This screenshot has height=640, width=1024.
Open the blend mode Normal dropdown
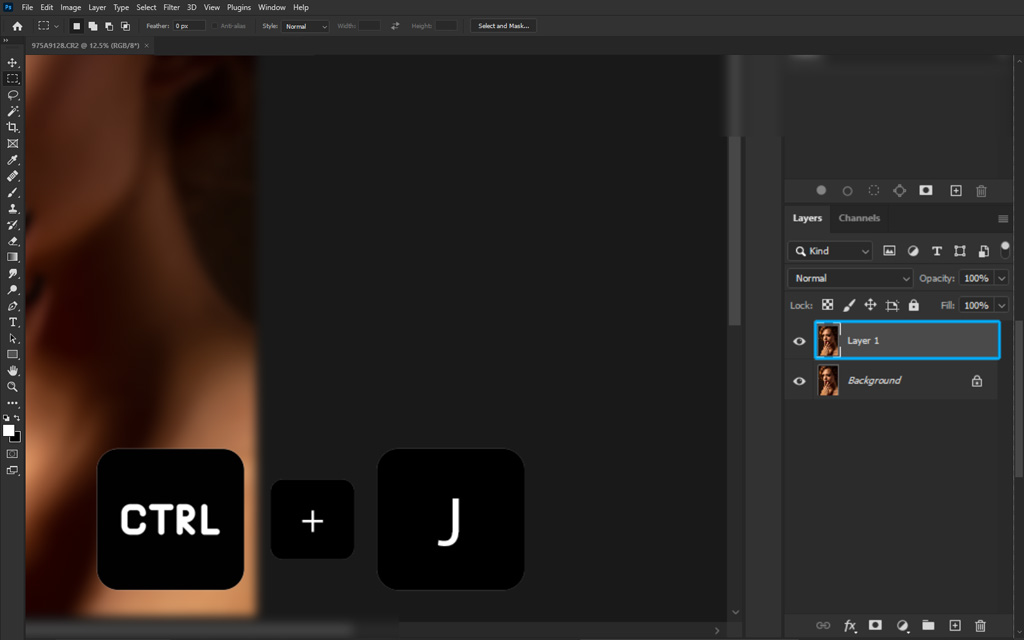[850, 278]
